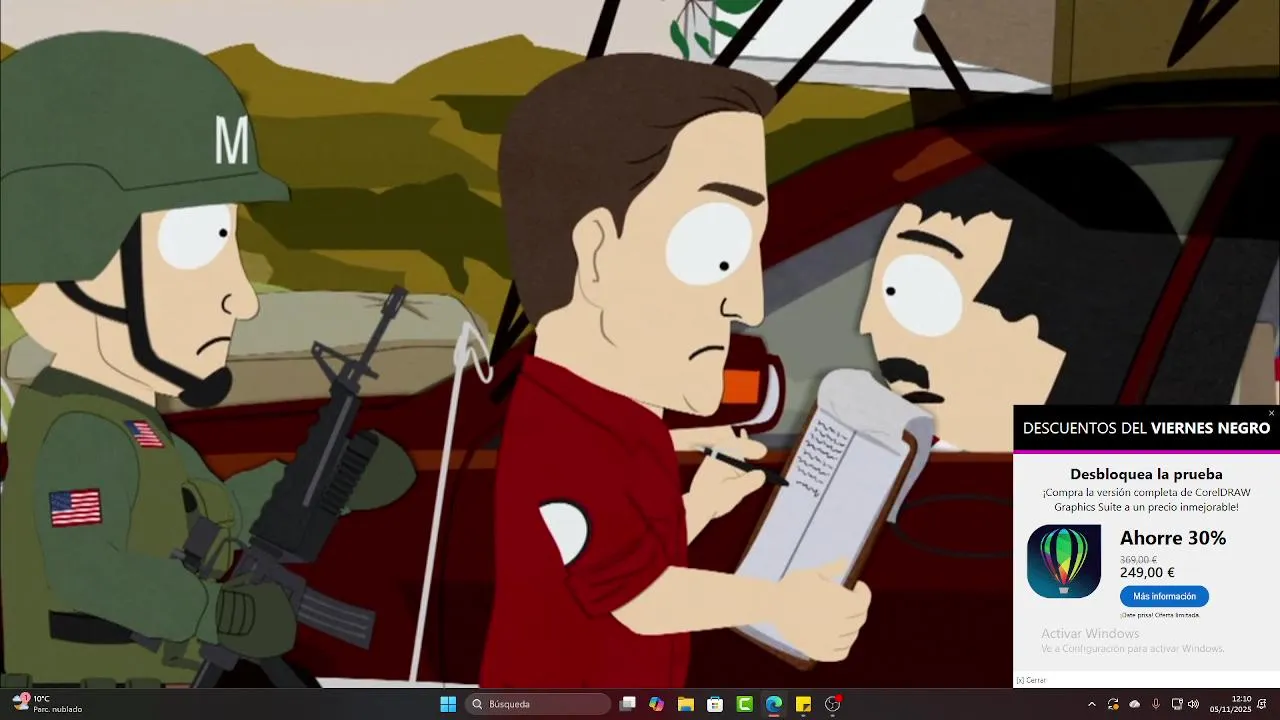The height and width of the screenshot is (720, 1280).
Task: Expand the hidden system tray icons chevron
Action: [x=1091, y=704]
